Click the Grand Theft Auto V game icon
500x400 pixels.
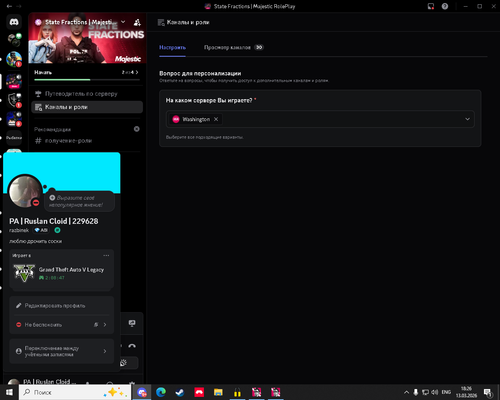[x=24, y=273]
